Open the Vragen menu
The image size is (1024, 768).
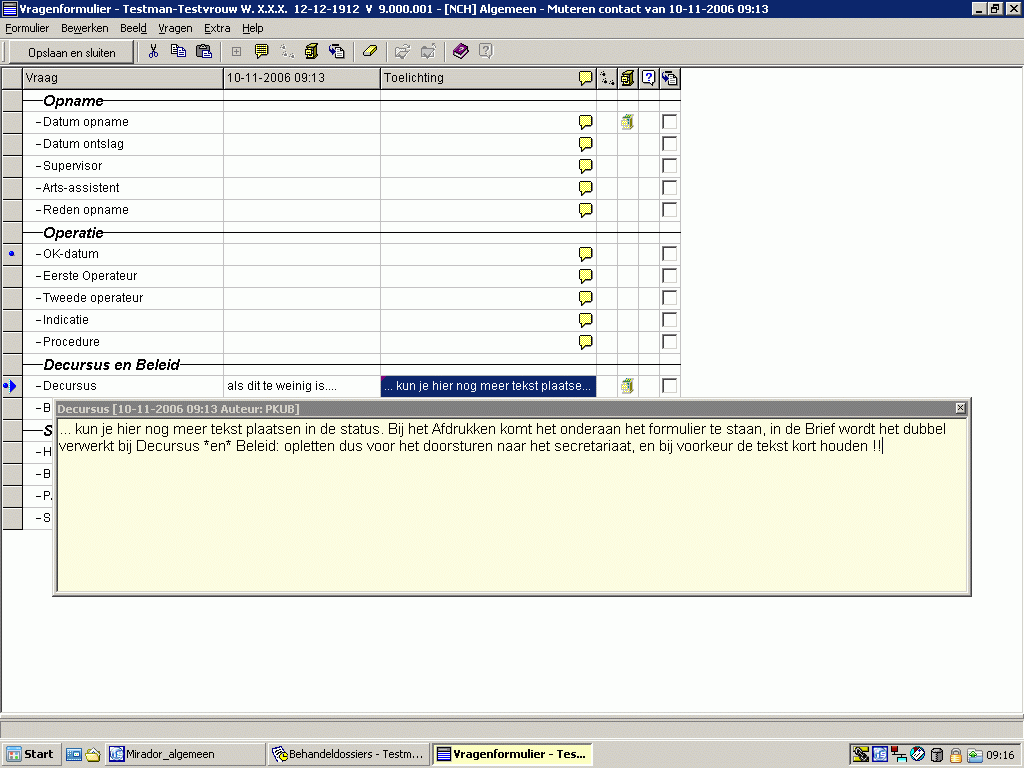pos(175,28)
